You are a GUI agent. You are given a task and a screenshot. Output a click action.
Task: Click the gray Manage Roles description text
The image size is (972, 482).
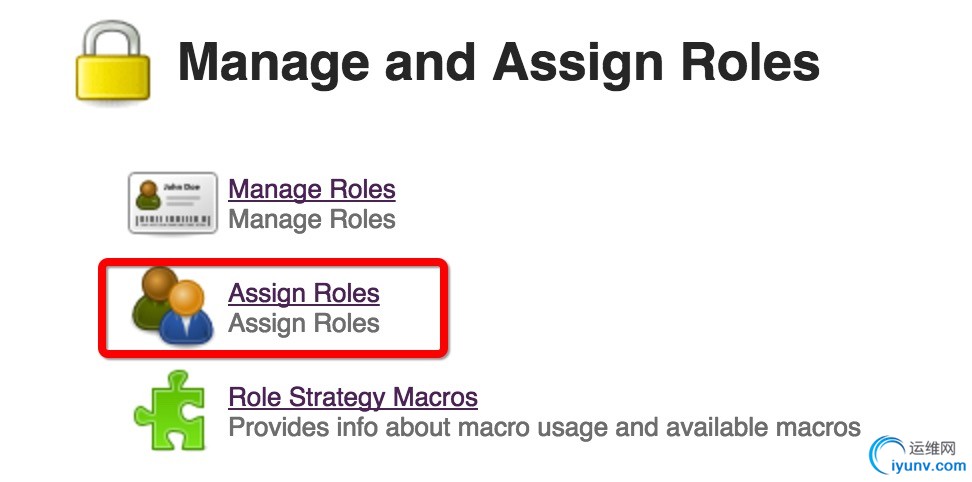click(312, 219)
